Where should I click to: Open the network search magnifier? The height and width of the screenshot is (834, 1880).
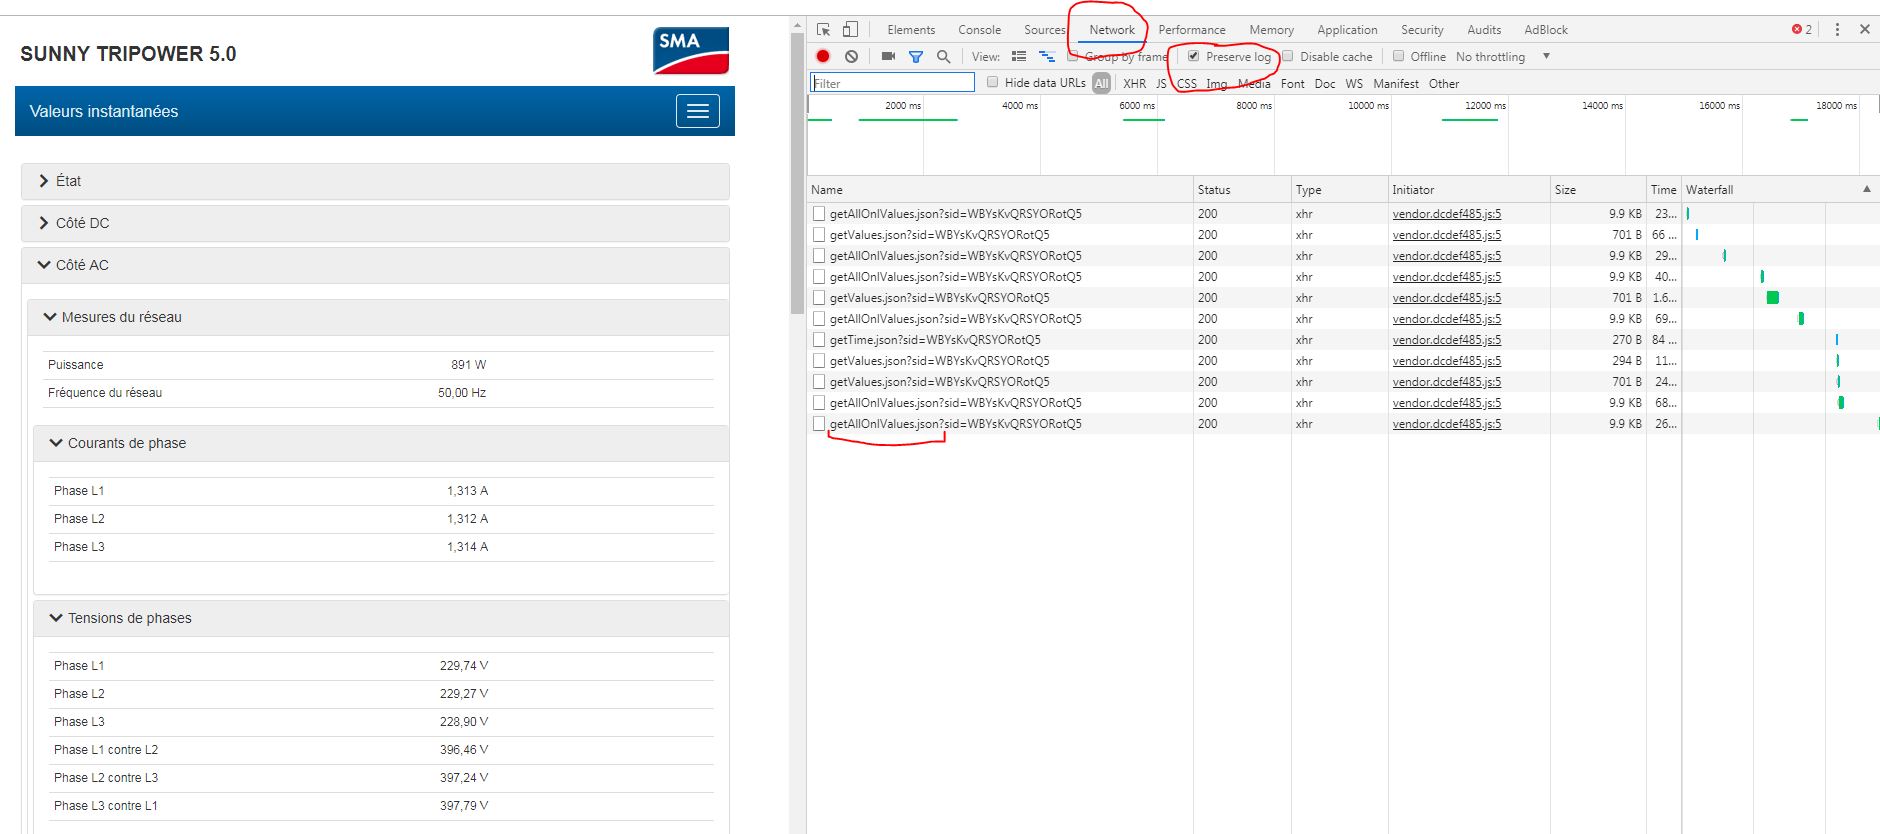(943, 57)
